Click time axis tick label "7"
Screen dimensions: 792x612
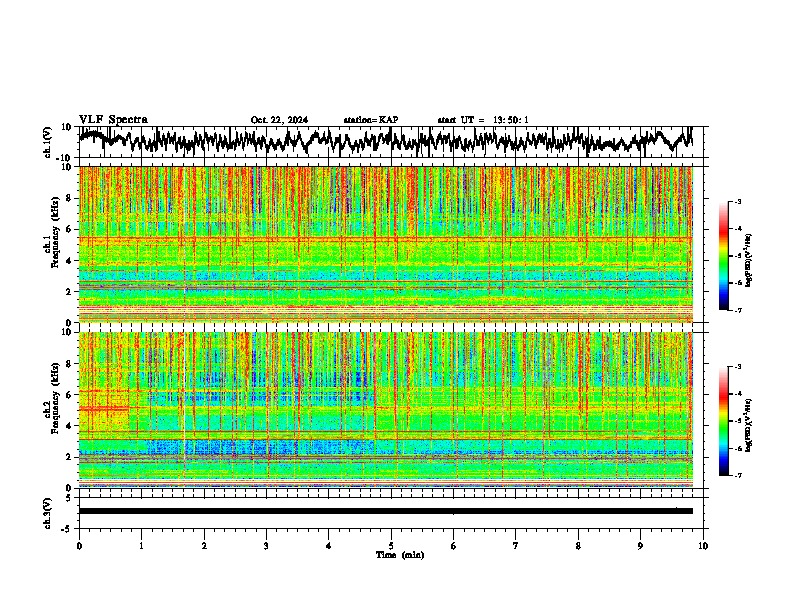[516, 546]
